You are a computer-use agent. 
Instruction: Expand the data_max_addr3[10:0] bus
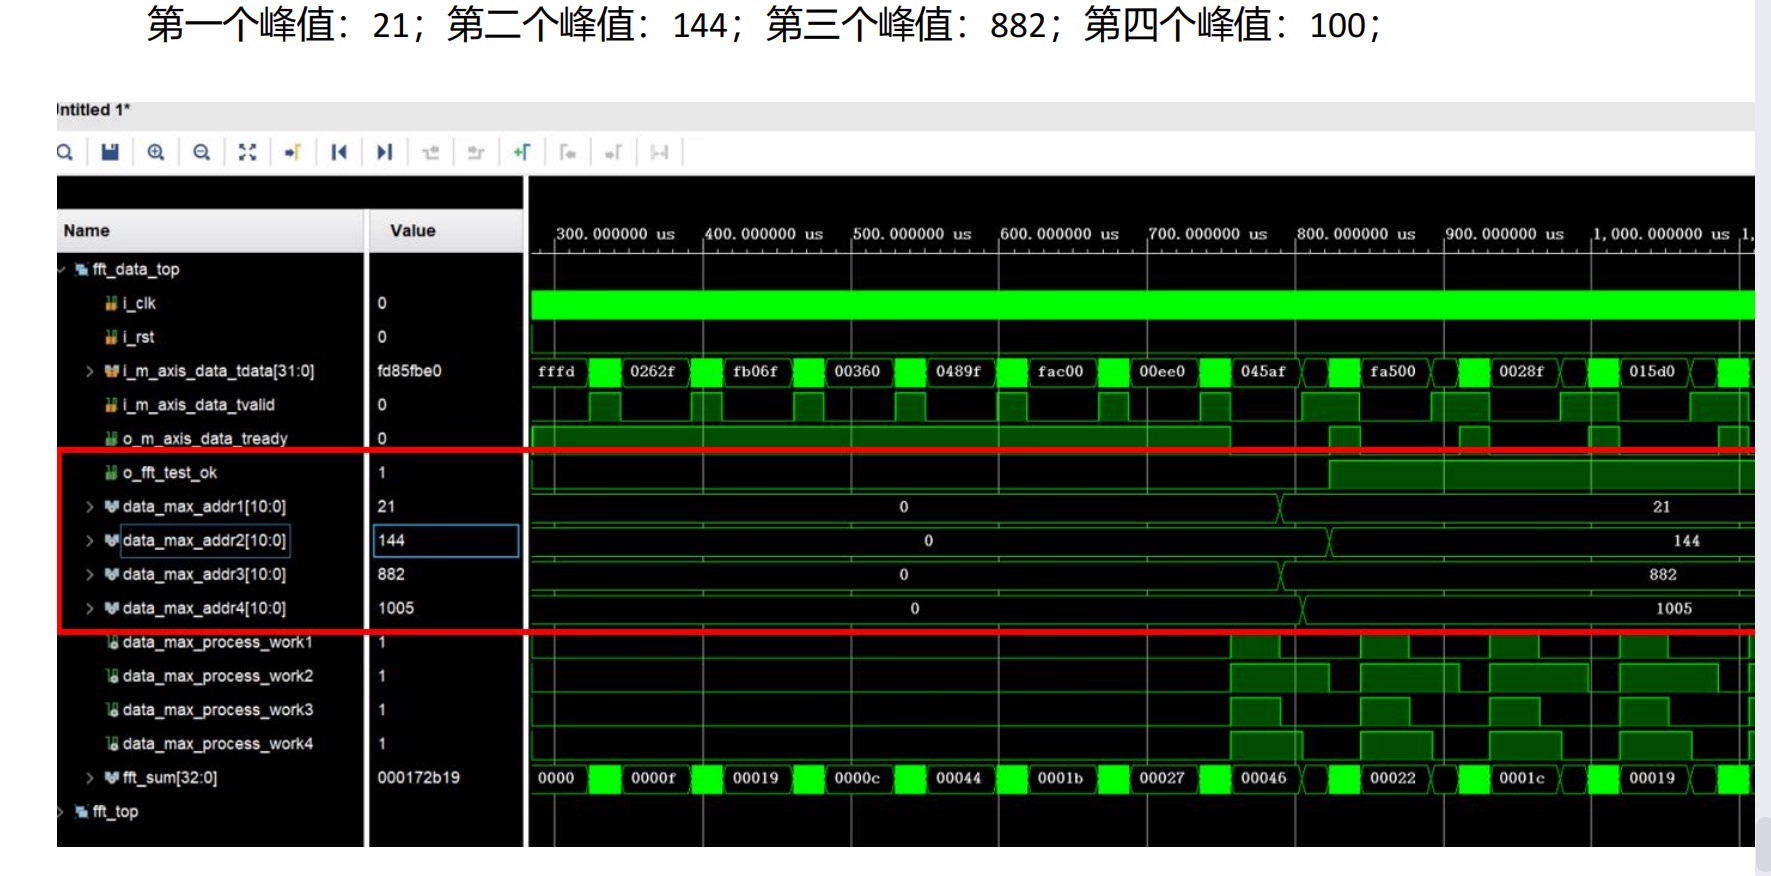90,575
